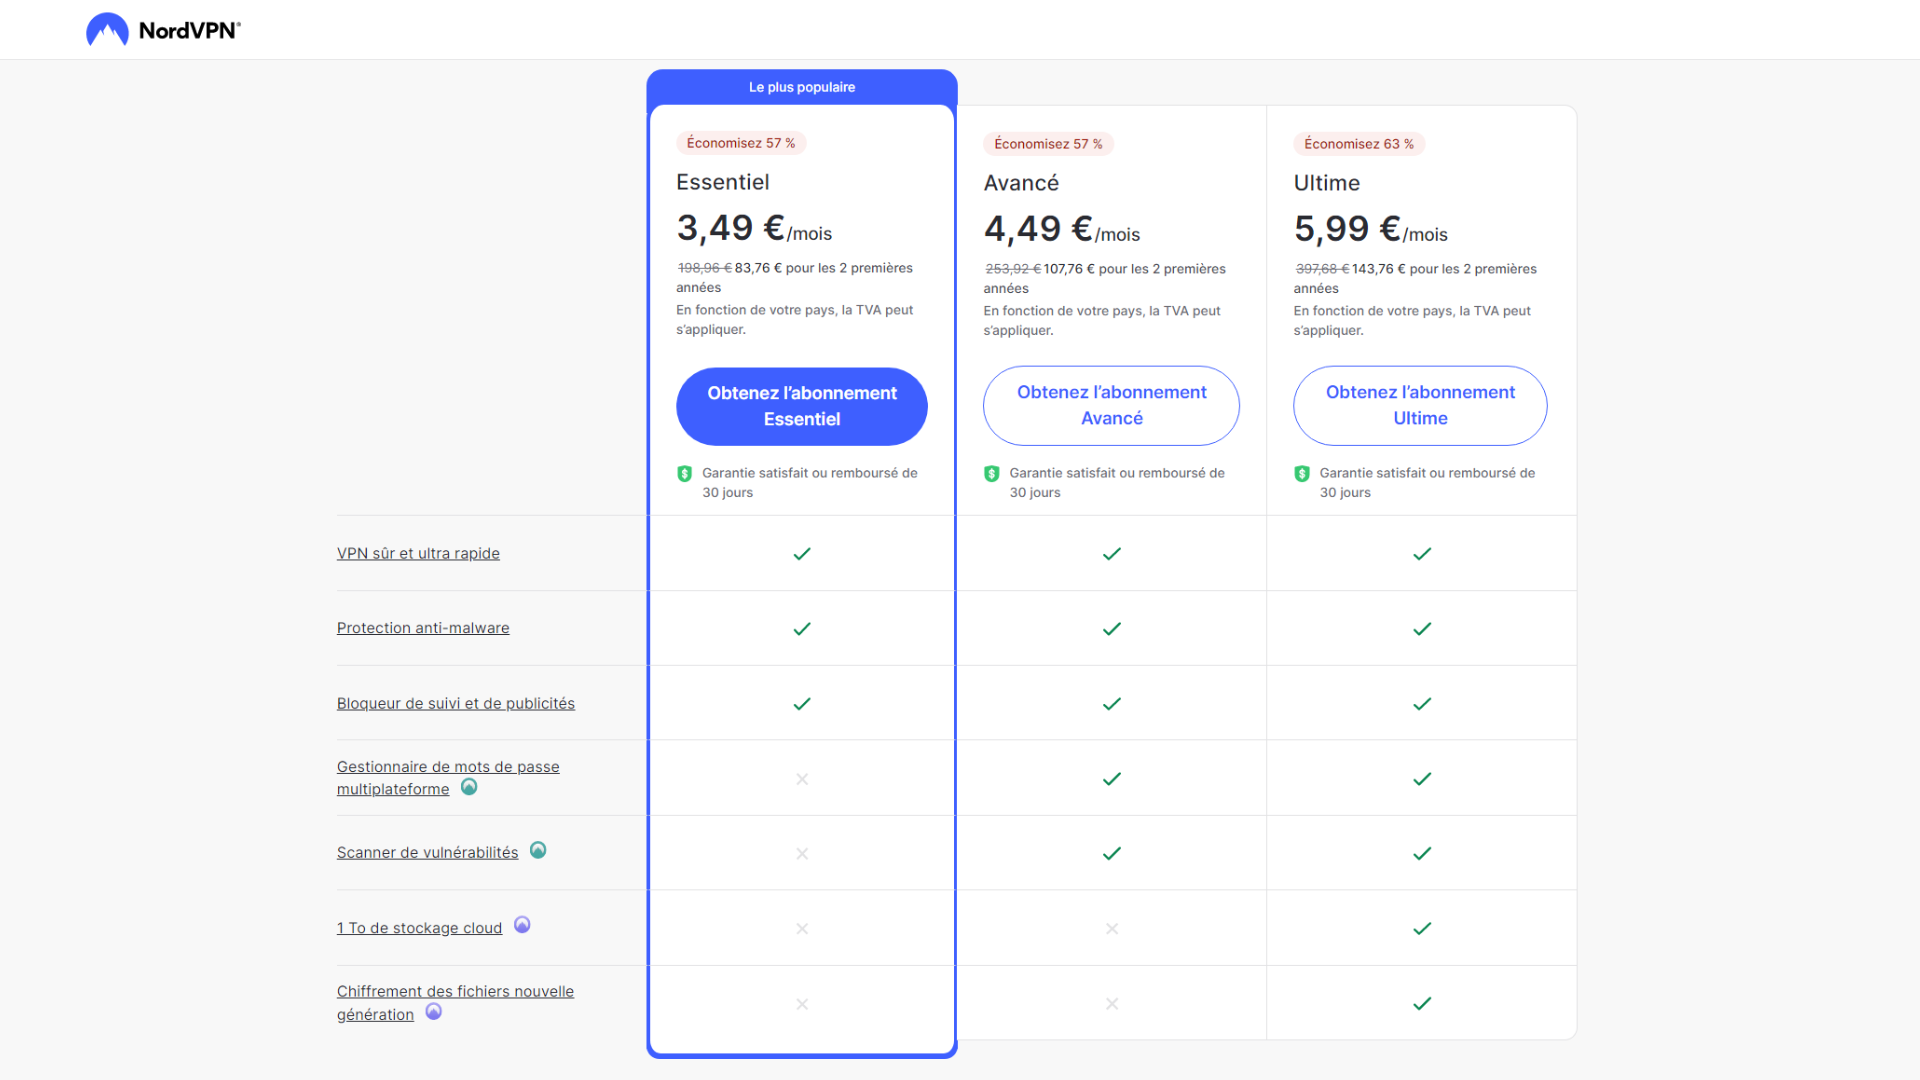Screen dimensions: 1920x1080
Task: Click NordLocker icon beside Chiffrement des fichiers
Action: [x=434, y=1012]
